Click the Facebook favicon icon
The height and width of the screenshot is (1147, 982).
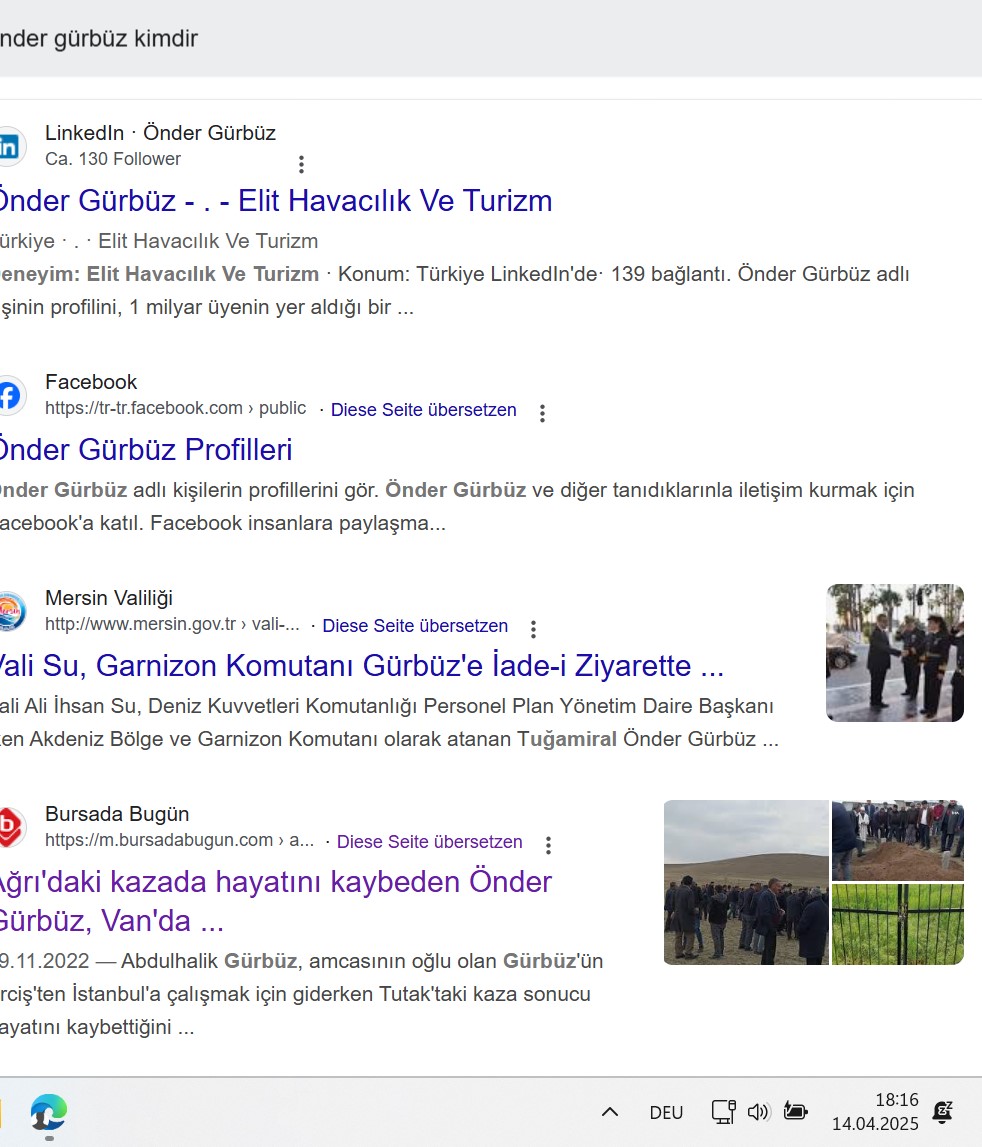tap(10, 396)
